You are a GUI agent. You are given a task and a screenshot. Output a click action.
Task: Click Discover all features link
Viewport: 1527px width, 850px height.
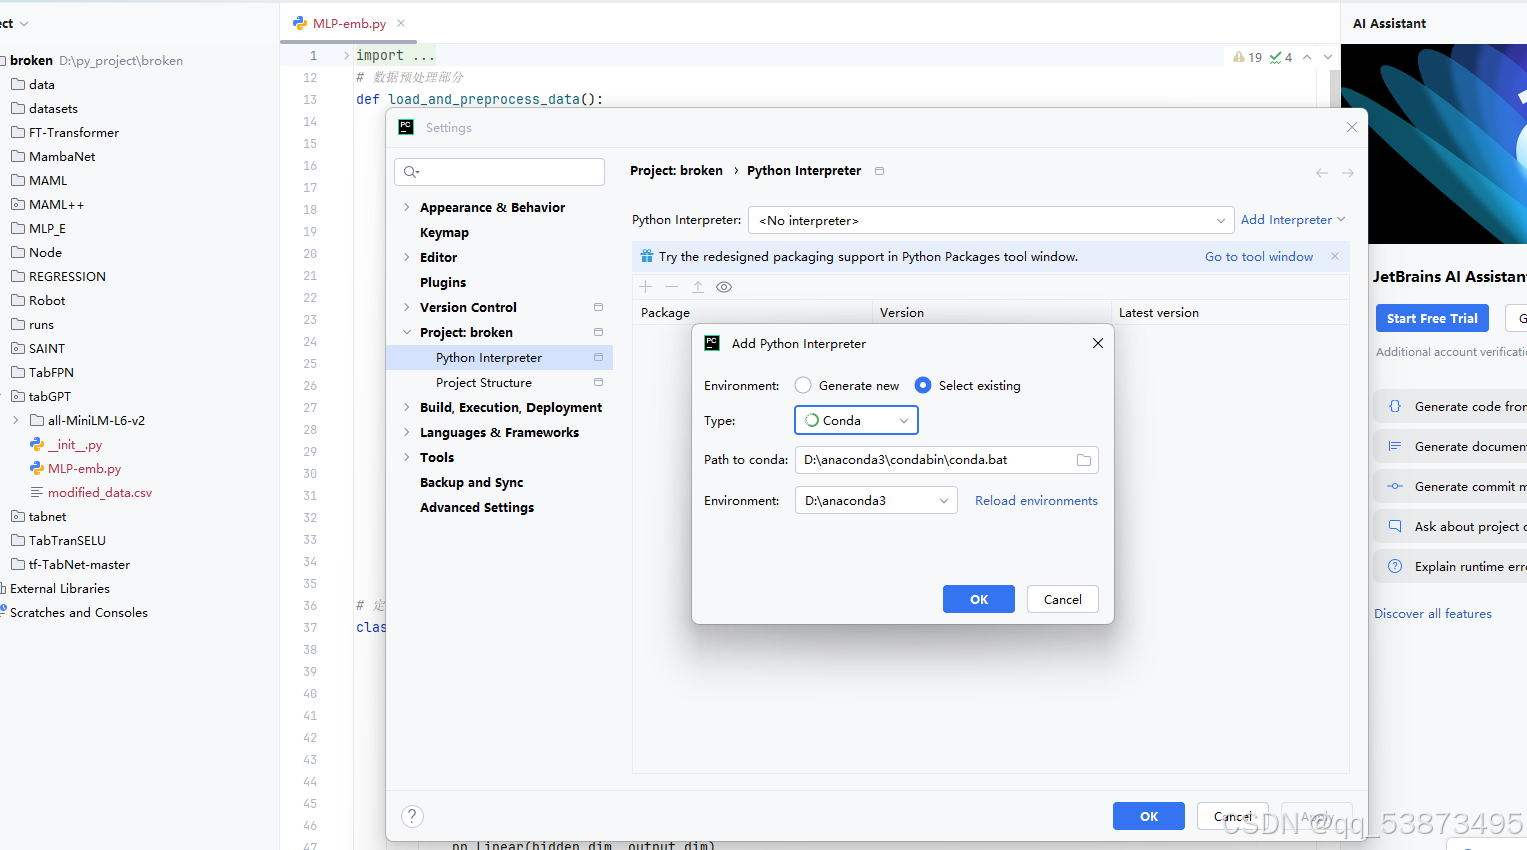pos(1433,614)
